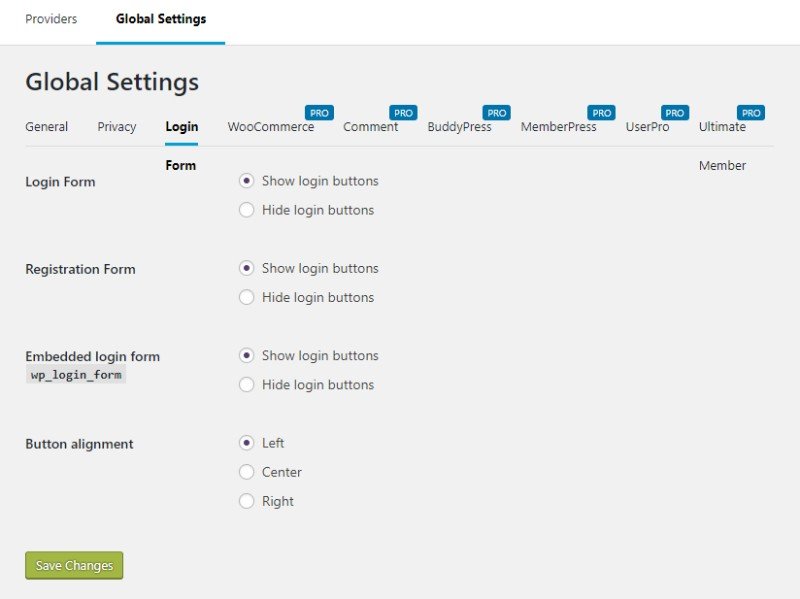The width and height of the screenshot is (800, 599).
Task: Click the PRO badge above MemberPress tab
Action: (600, 112)
